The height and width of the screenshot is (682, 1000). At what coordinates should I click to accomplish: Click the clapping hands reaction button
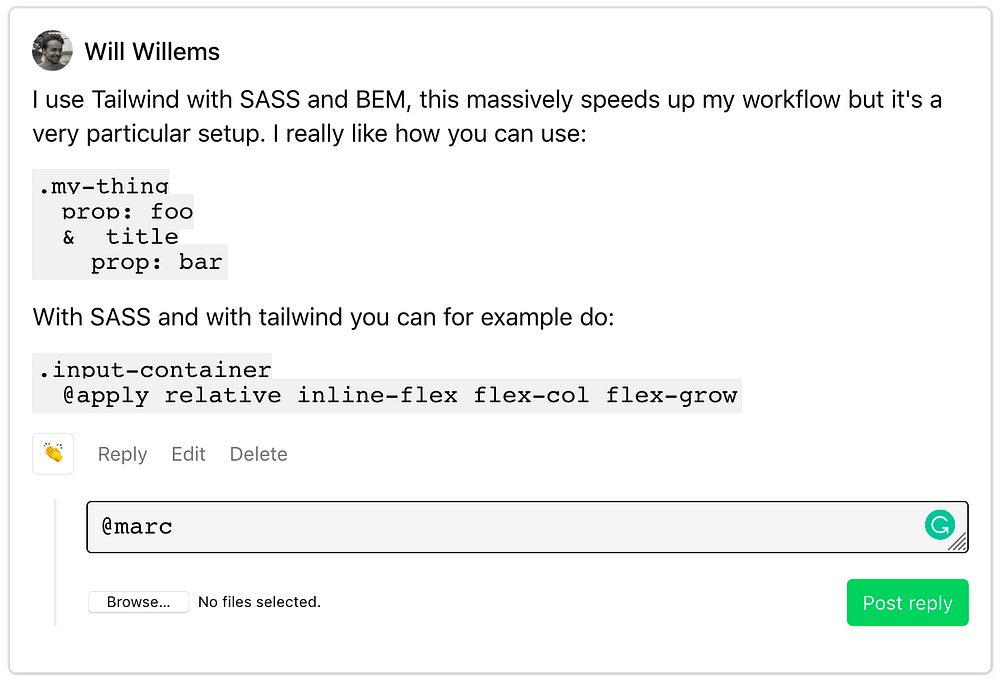pyautogui.click(x=52, y=453)
